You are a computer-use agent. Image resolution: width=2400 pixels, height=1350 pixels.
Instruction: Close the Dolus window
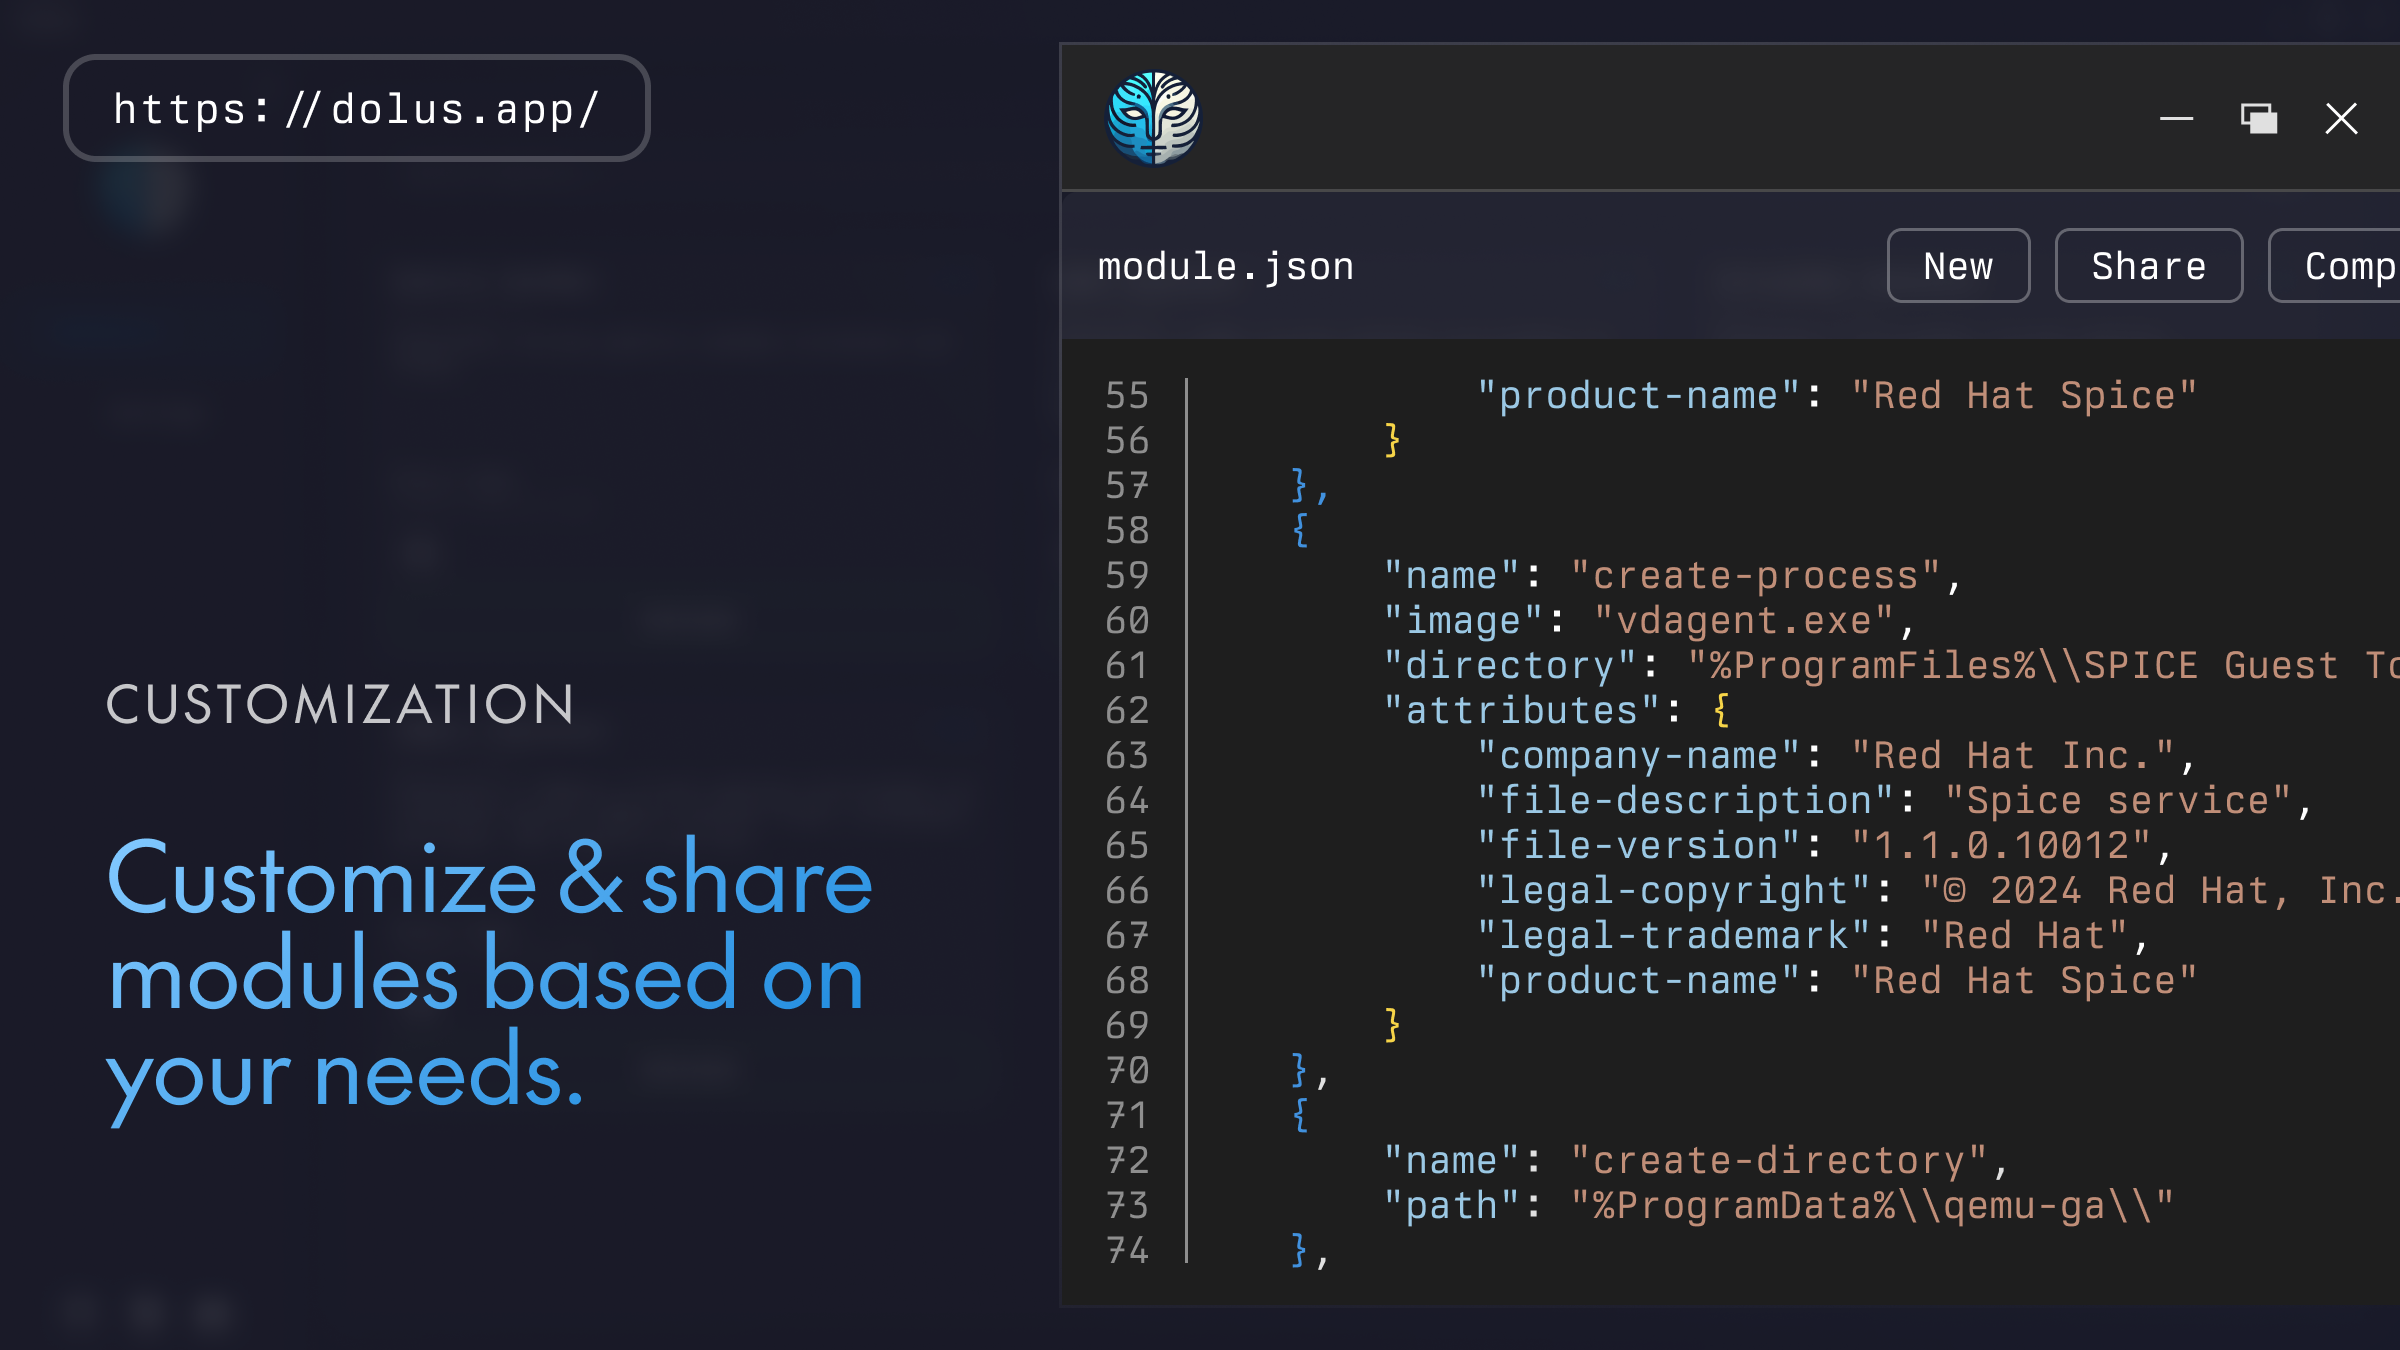point(2341,118)
